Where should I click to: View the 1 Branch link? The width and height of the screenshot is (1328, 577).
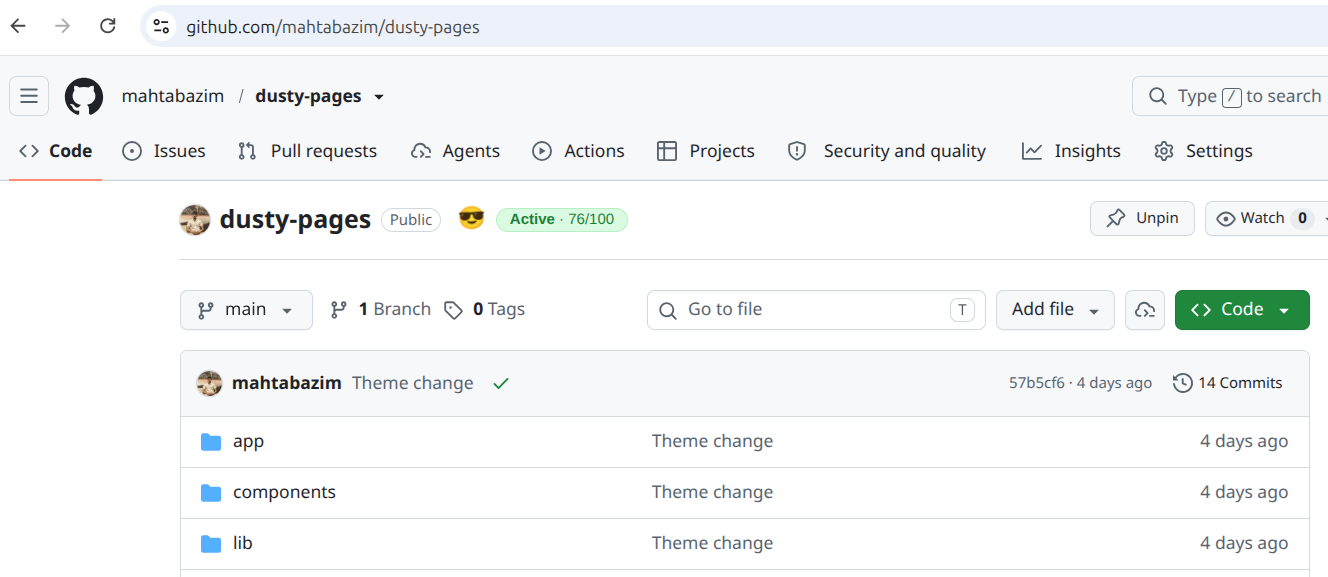tap(380, 310)
